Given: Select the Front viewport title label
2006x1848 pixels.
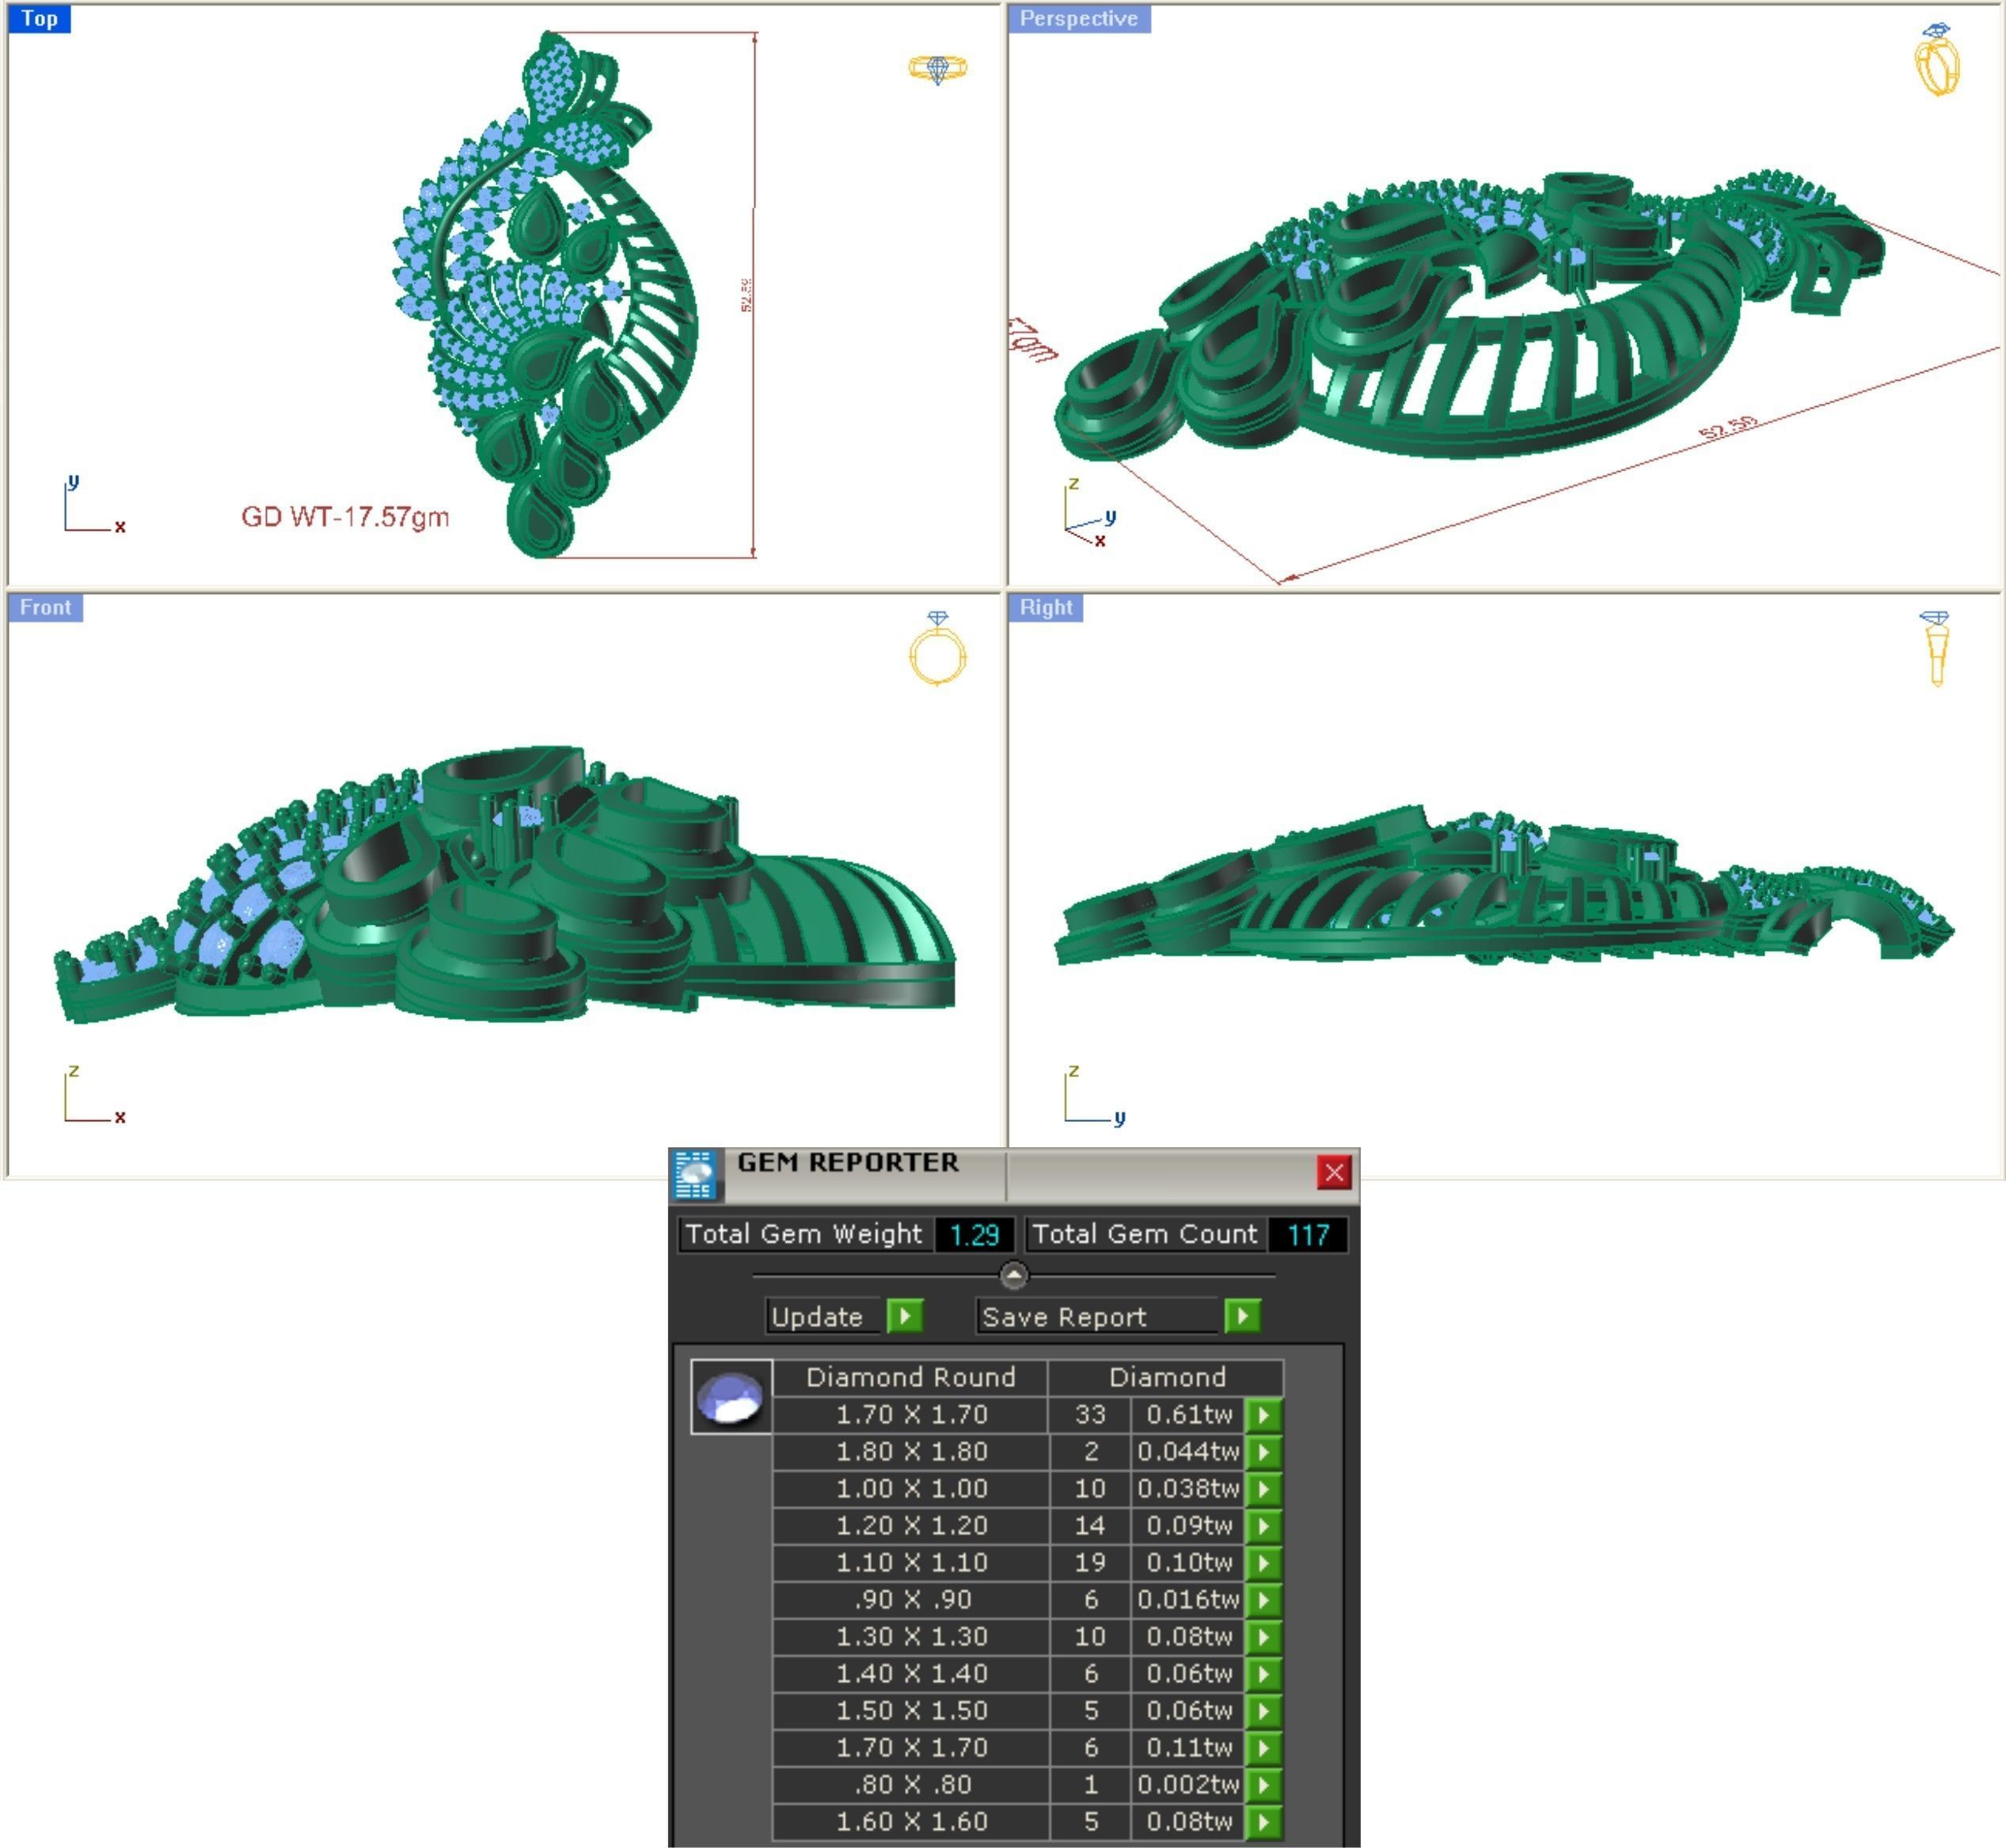Looking at the screenshot, I should (x=45, y=608).
